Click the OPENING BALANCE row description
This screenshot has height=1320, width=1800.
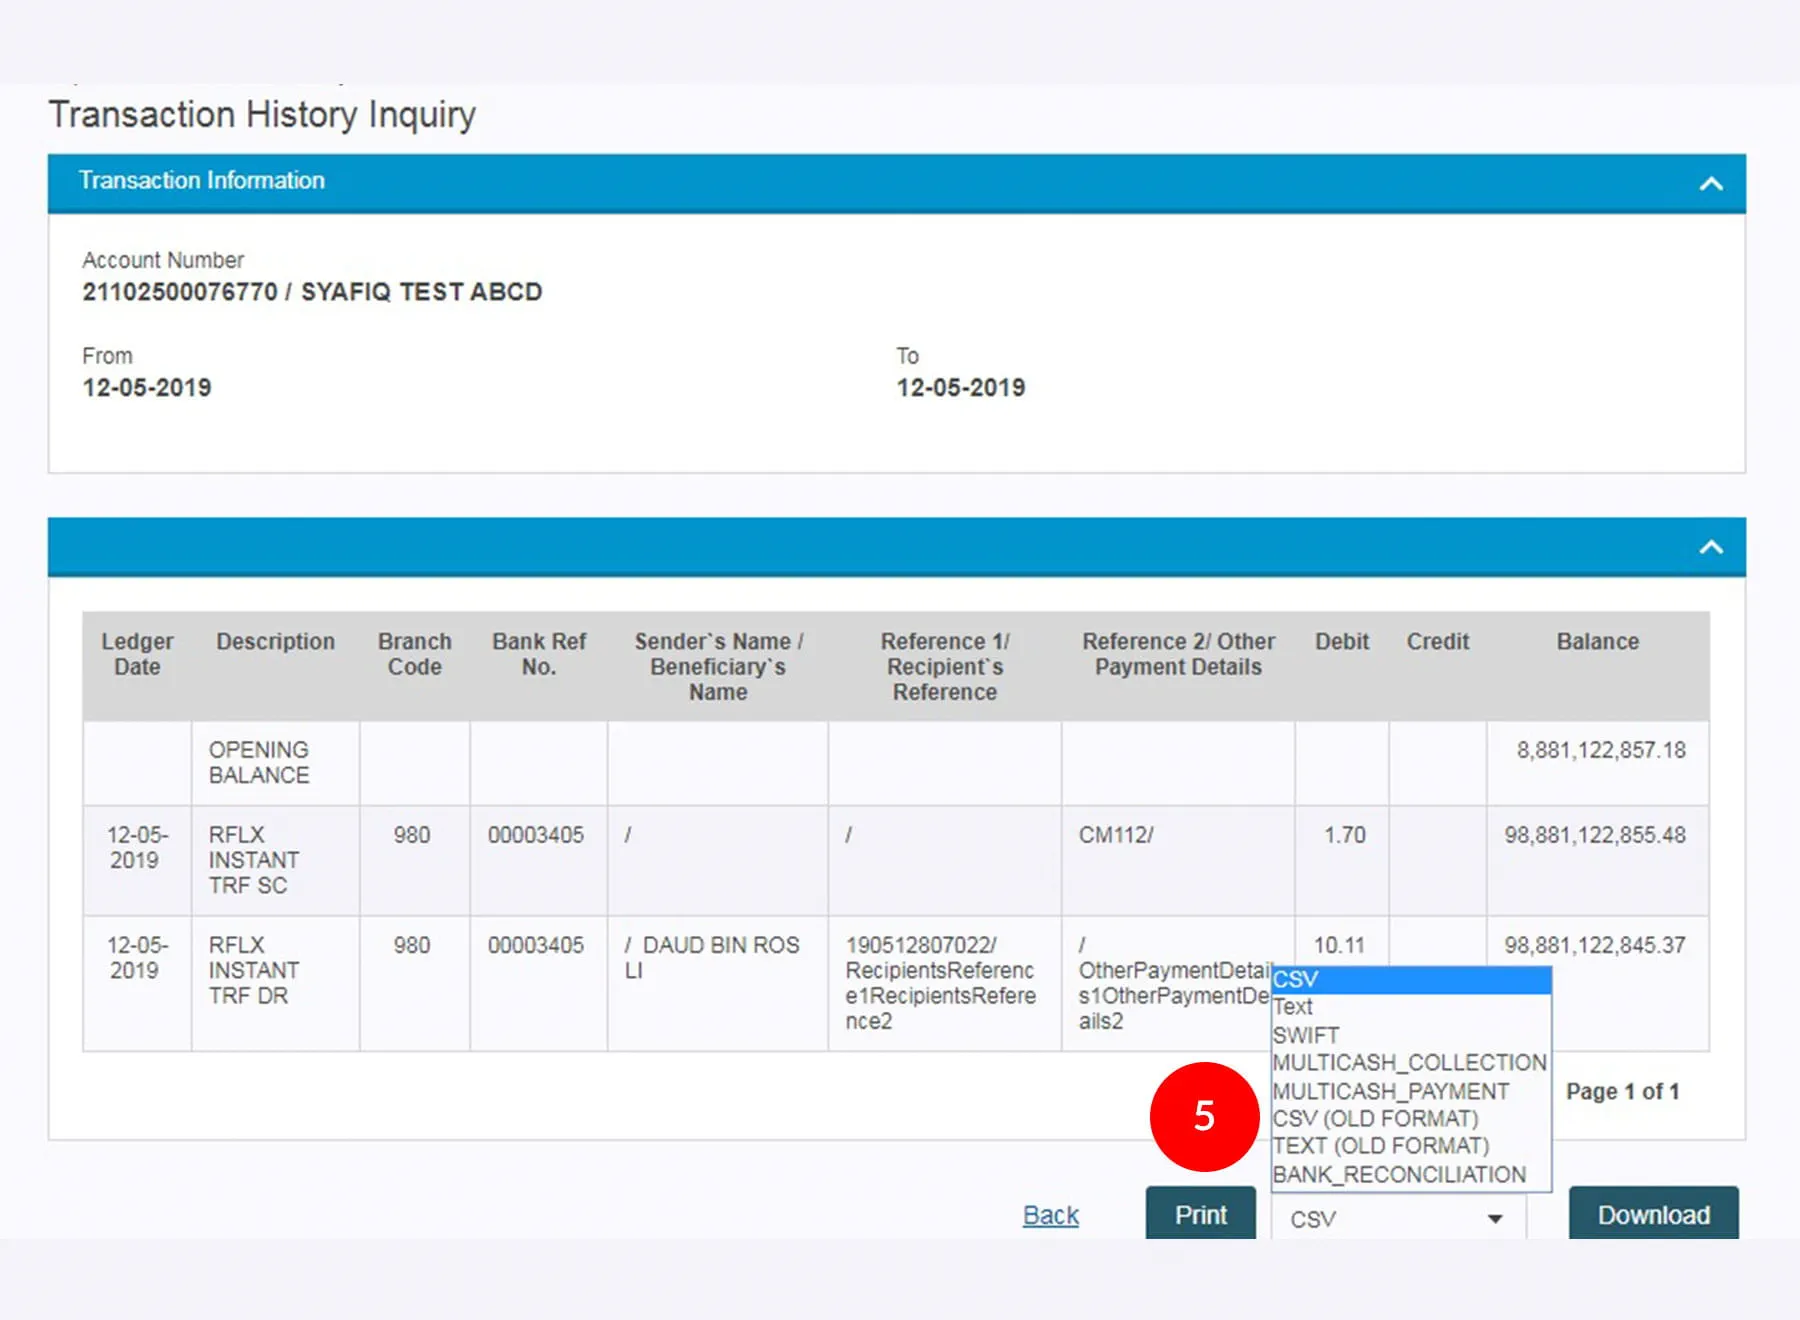(259, 762)
